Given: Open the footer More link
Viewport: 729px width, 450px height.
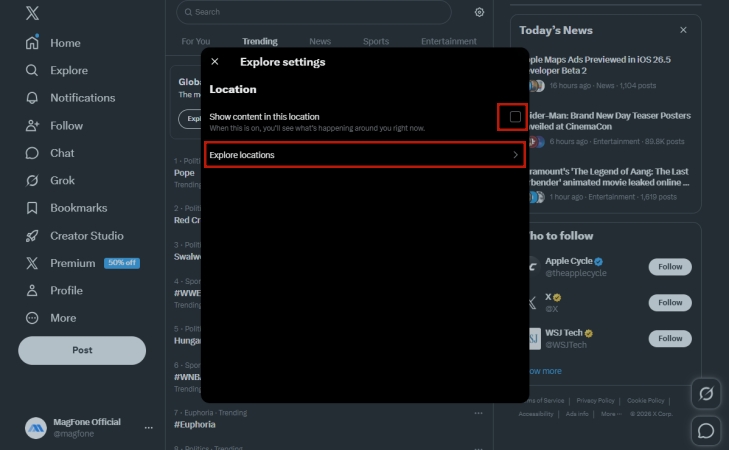Looking at the screenshot, I should (x=611, y=414).
